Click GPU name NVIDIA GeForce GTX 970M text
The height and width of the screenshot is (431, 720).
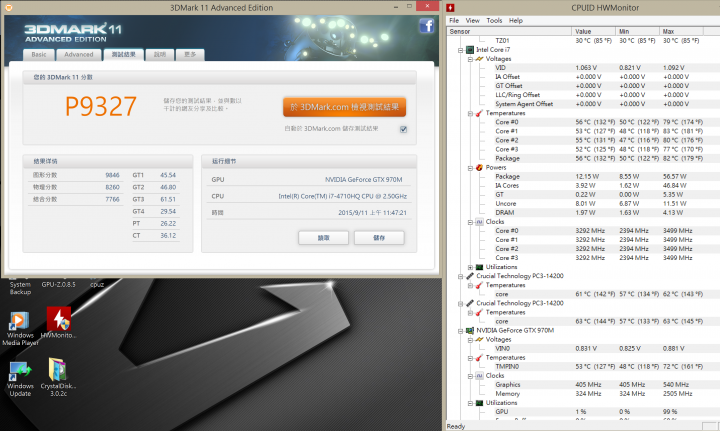coord(364,179)
